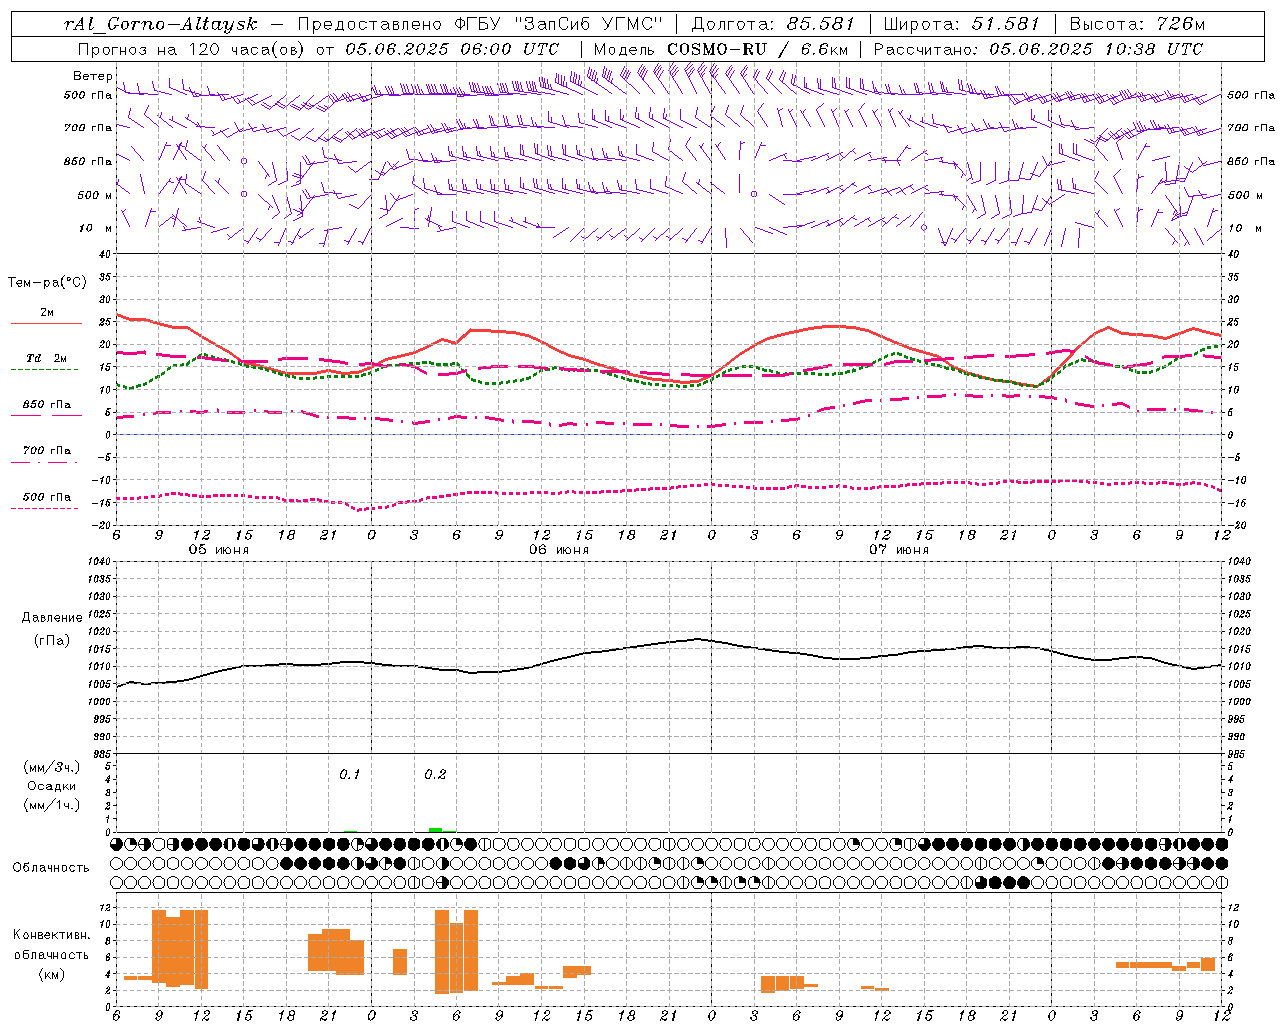1280x1024 pixels.
Task: Click the (мм/3ч.) precipitation unit label
Action: click(51, 767)
